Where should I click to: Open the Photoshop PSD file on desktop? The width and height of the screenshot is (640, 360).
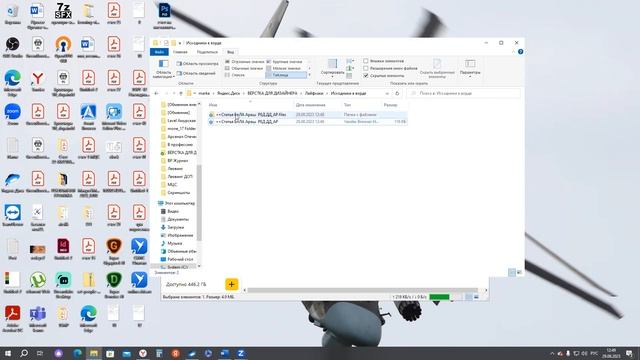point(164,16)
